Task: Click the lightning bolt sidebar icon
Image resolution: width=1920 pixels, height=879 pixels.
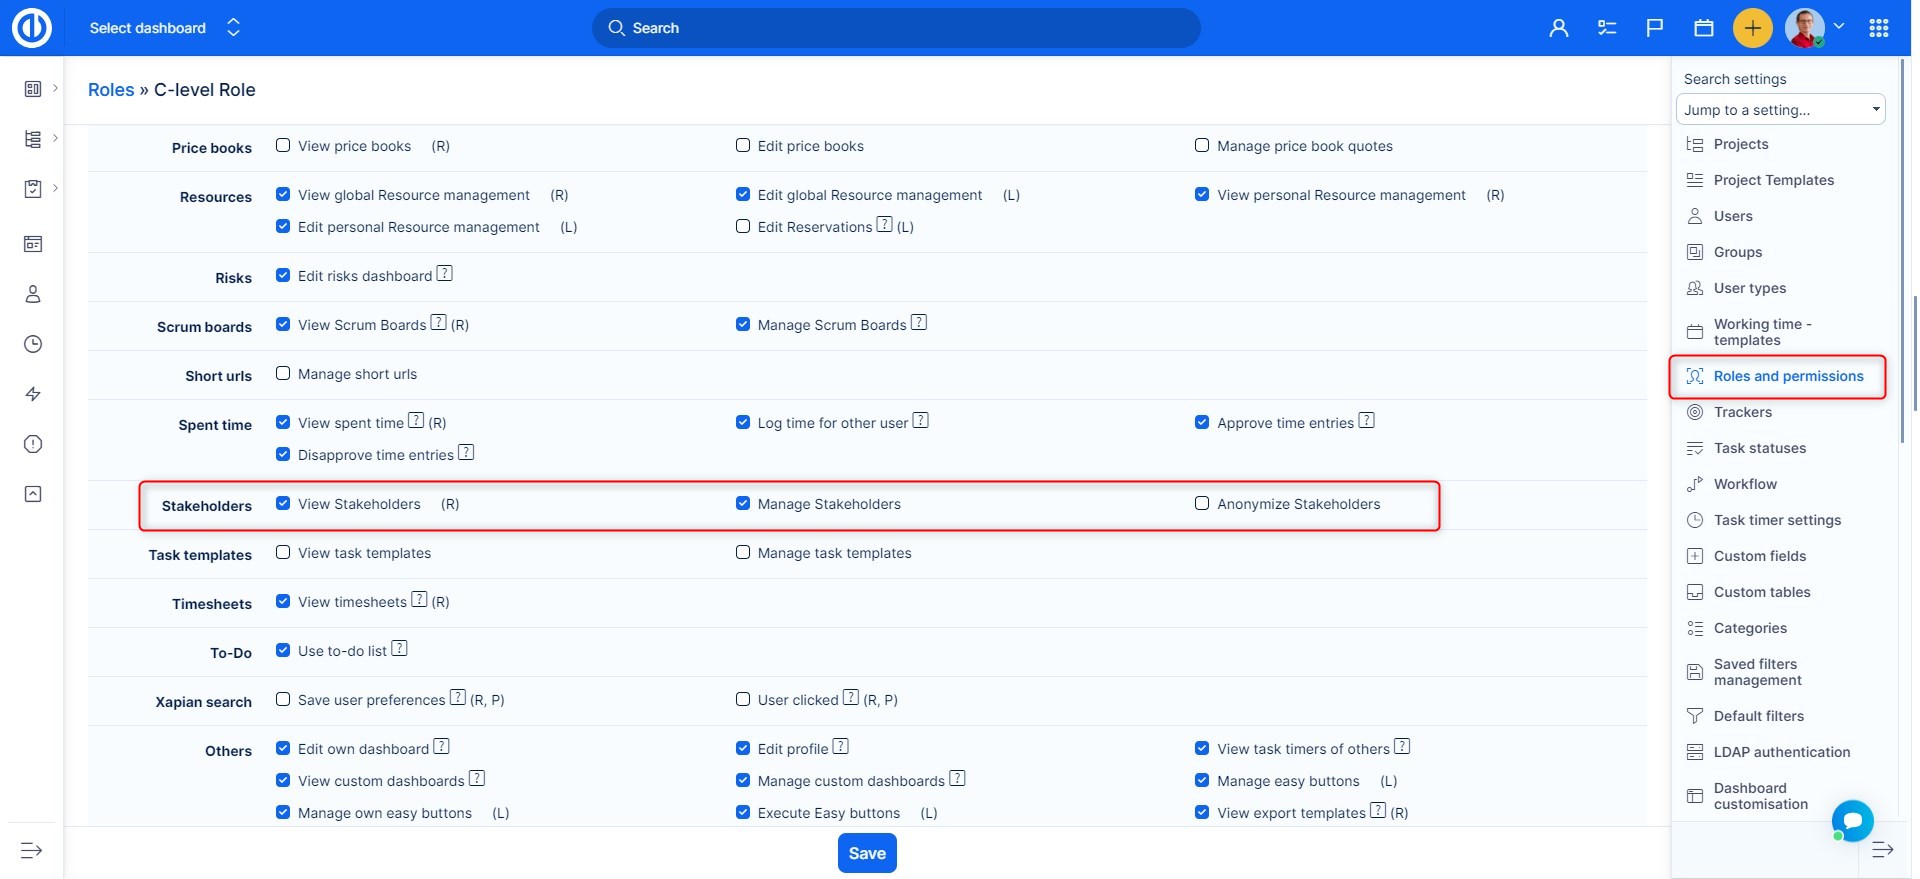Action: point(33,394)
